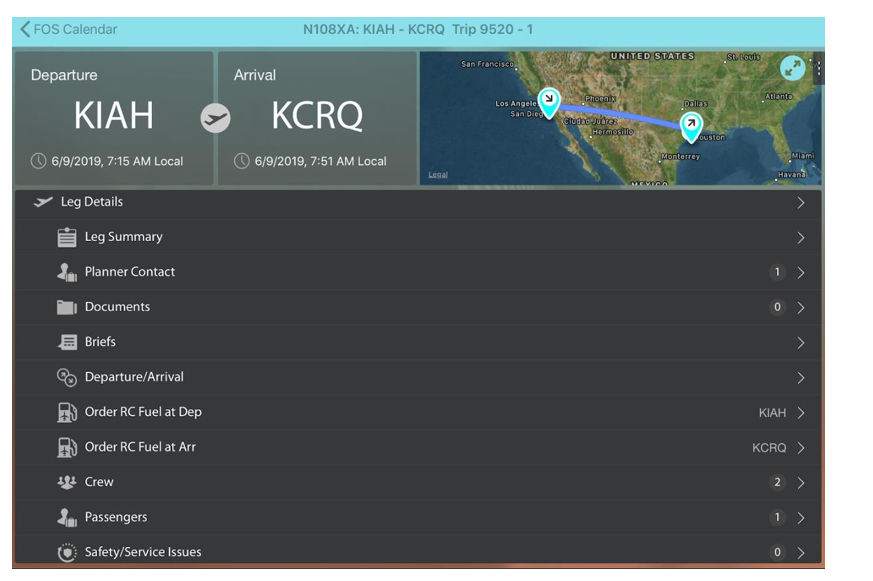Click the Planner Contact person icon

click(67, 272)
